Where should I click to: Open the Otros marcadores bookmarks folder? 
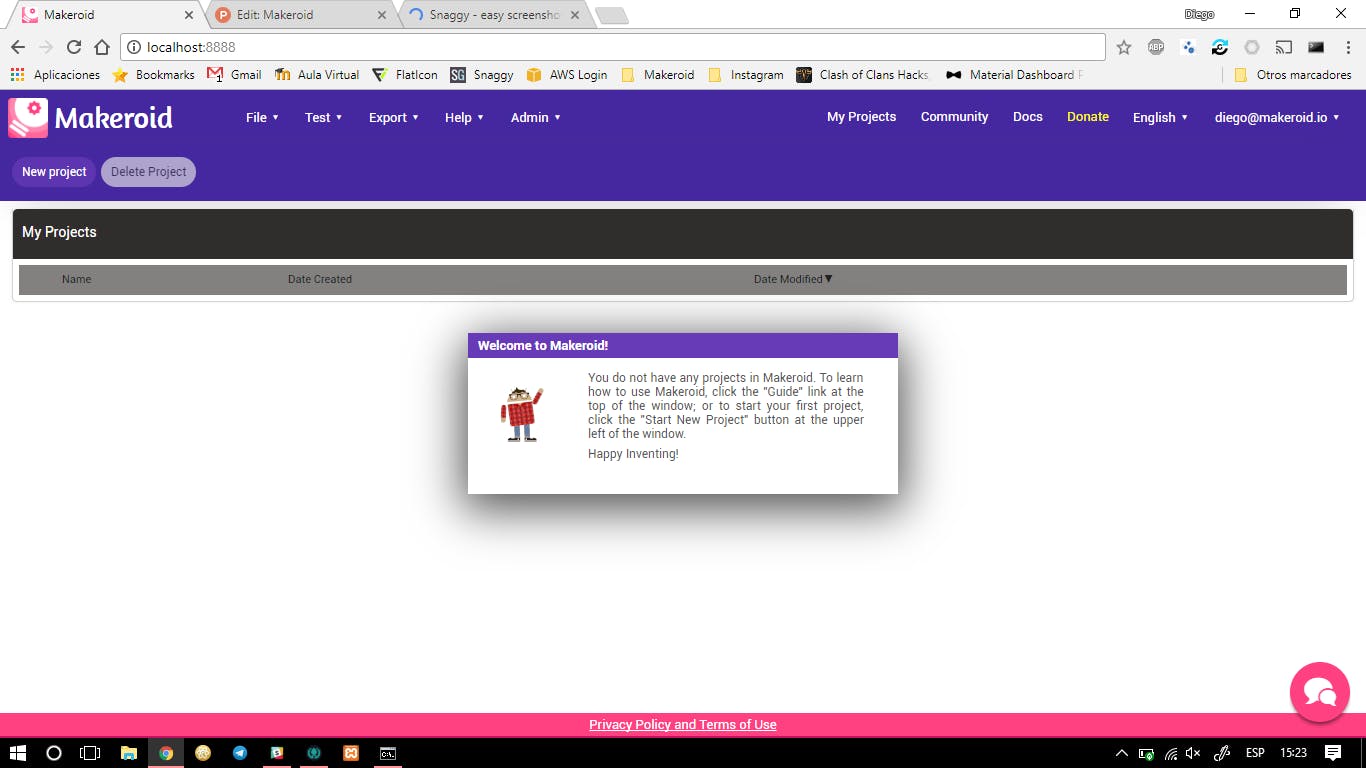[x=1293, y=75]
